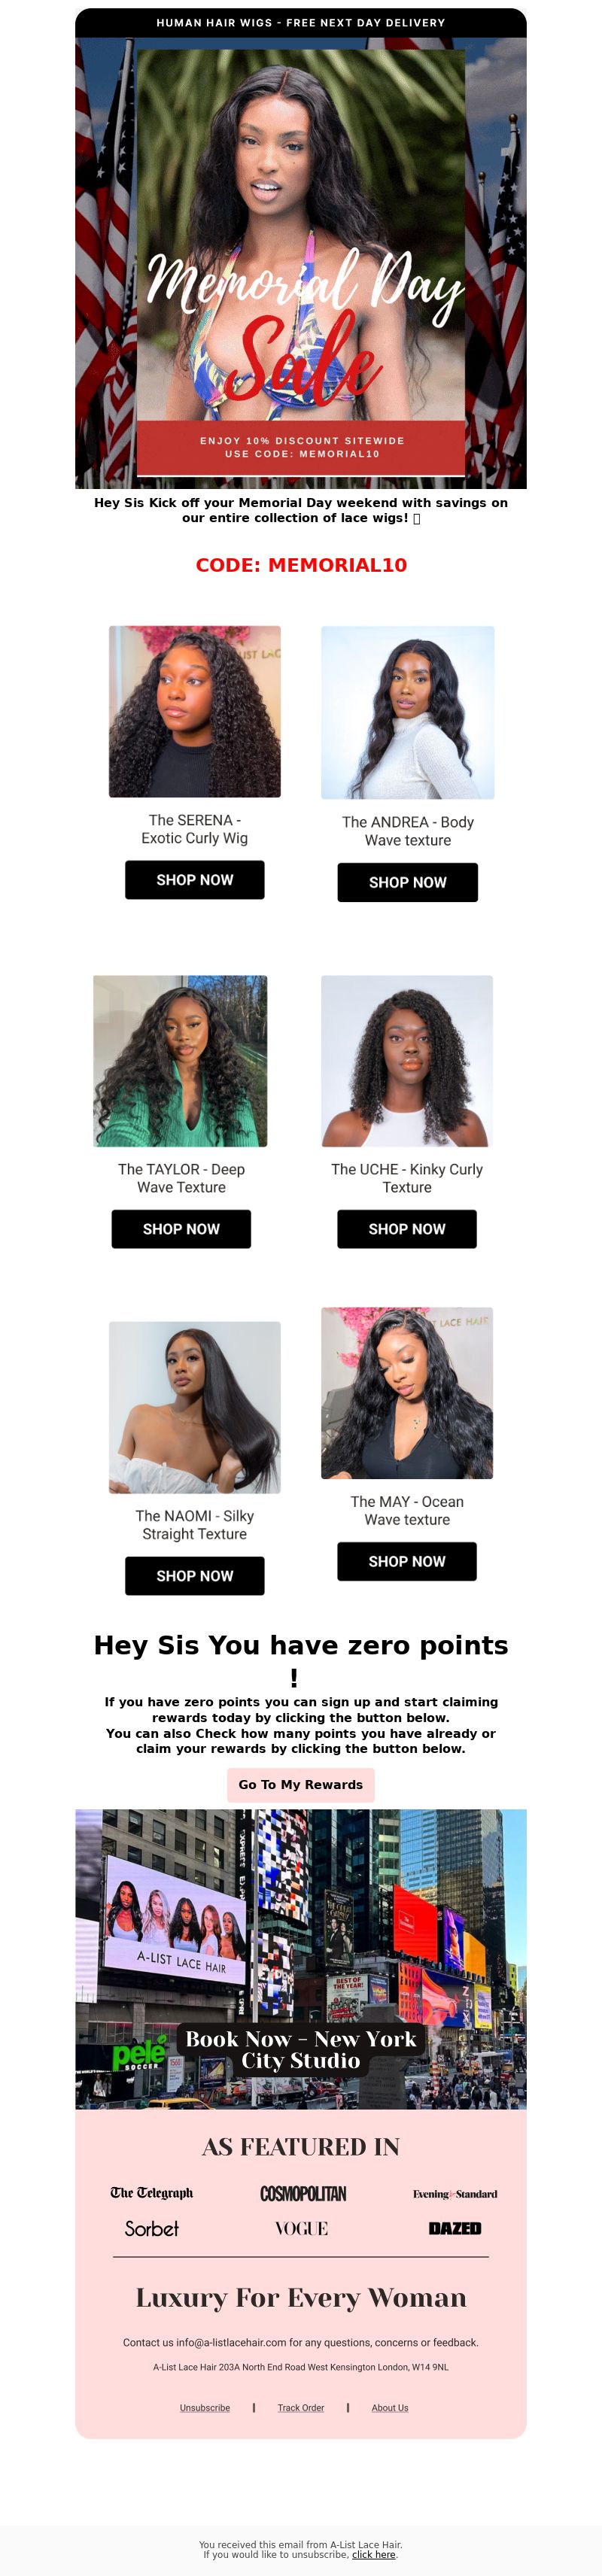
Task: Click SHOP NOW under The SERENA wig
Action: (x=195, y=880)
